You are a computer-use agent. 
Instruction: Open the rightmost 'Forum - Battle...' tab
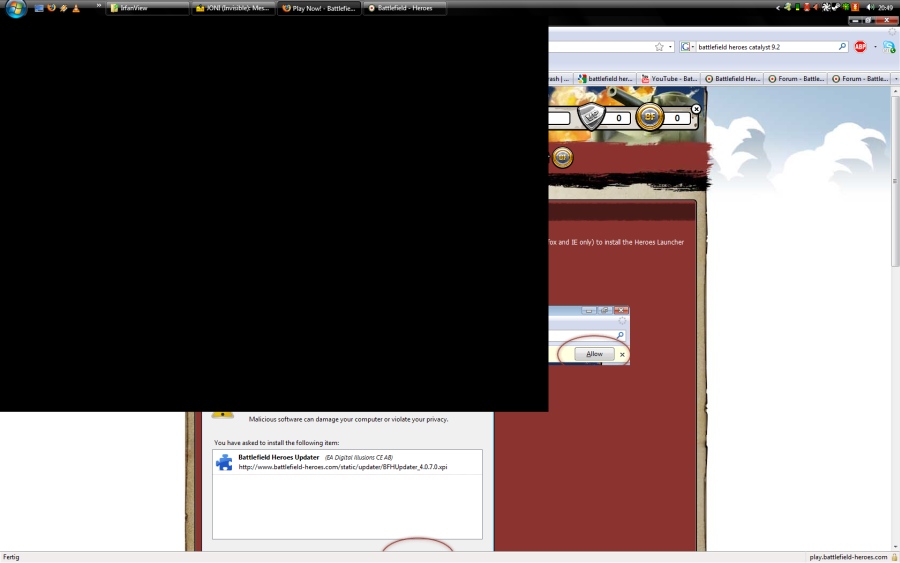(x=860, y=79)
